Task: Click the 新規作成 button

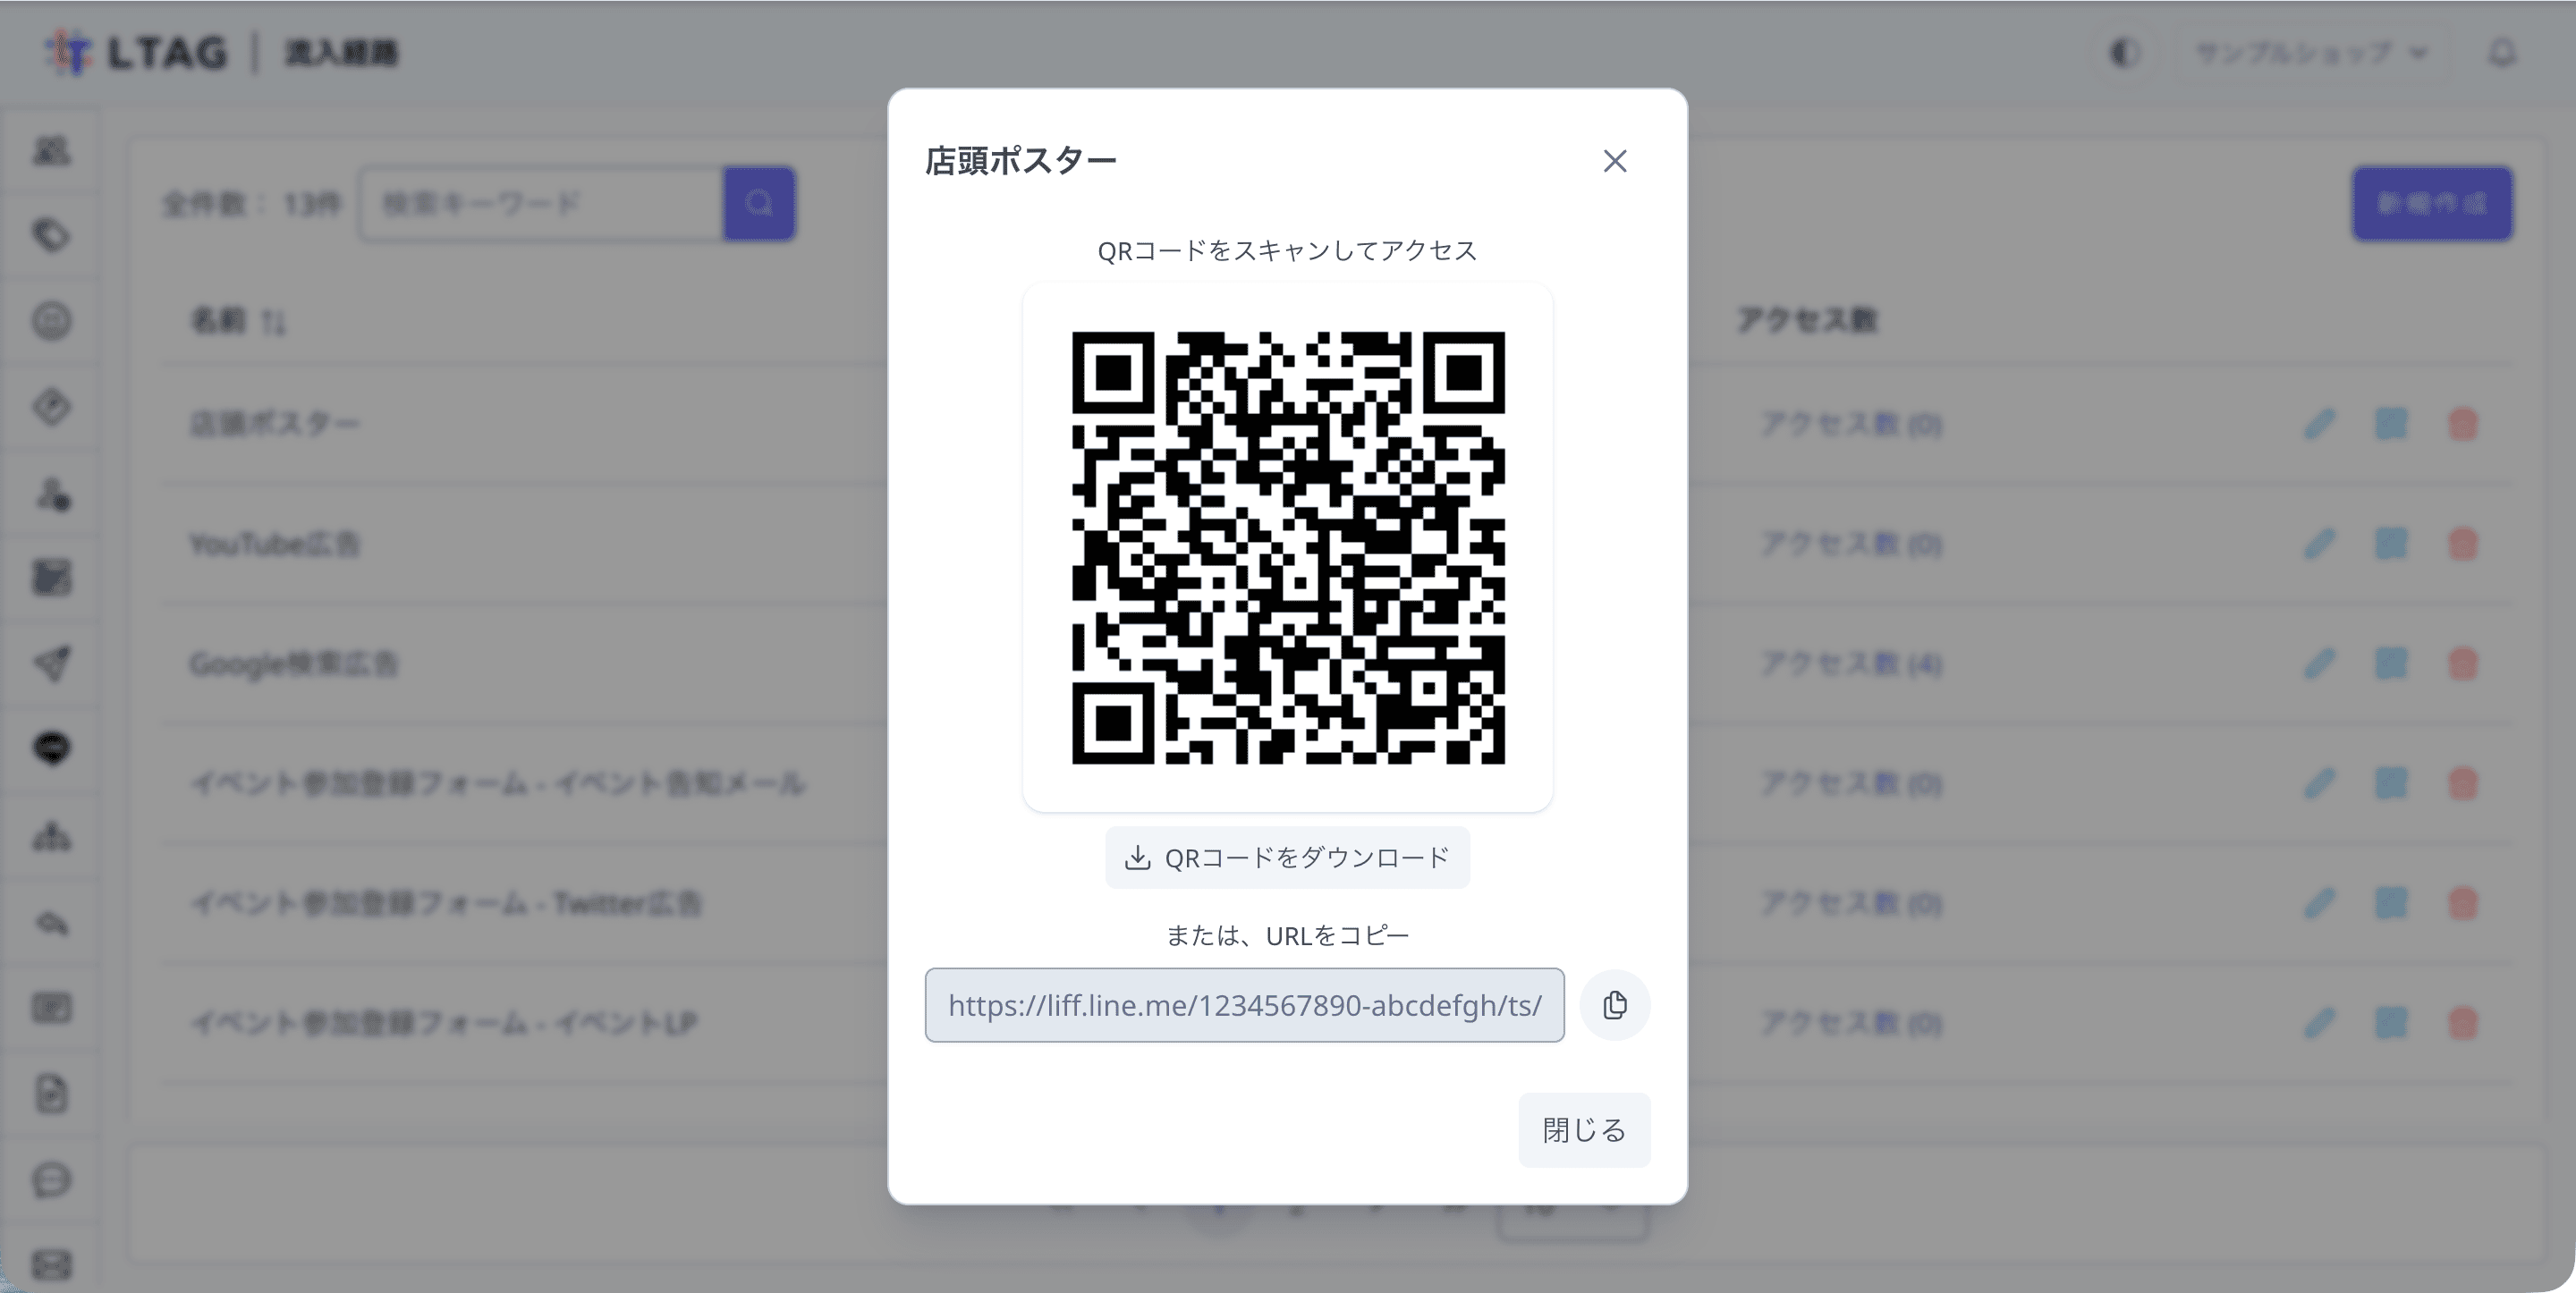Action: (x=2432, y=204)
